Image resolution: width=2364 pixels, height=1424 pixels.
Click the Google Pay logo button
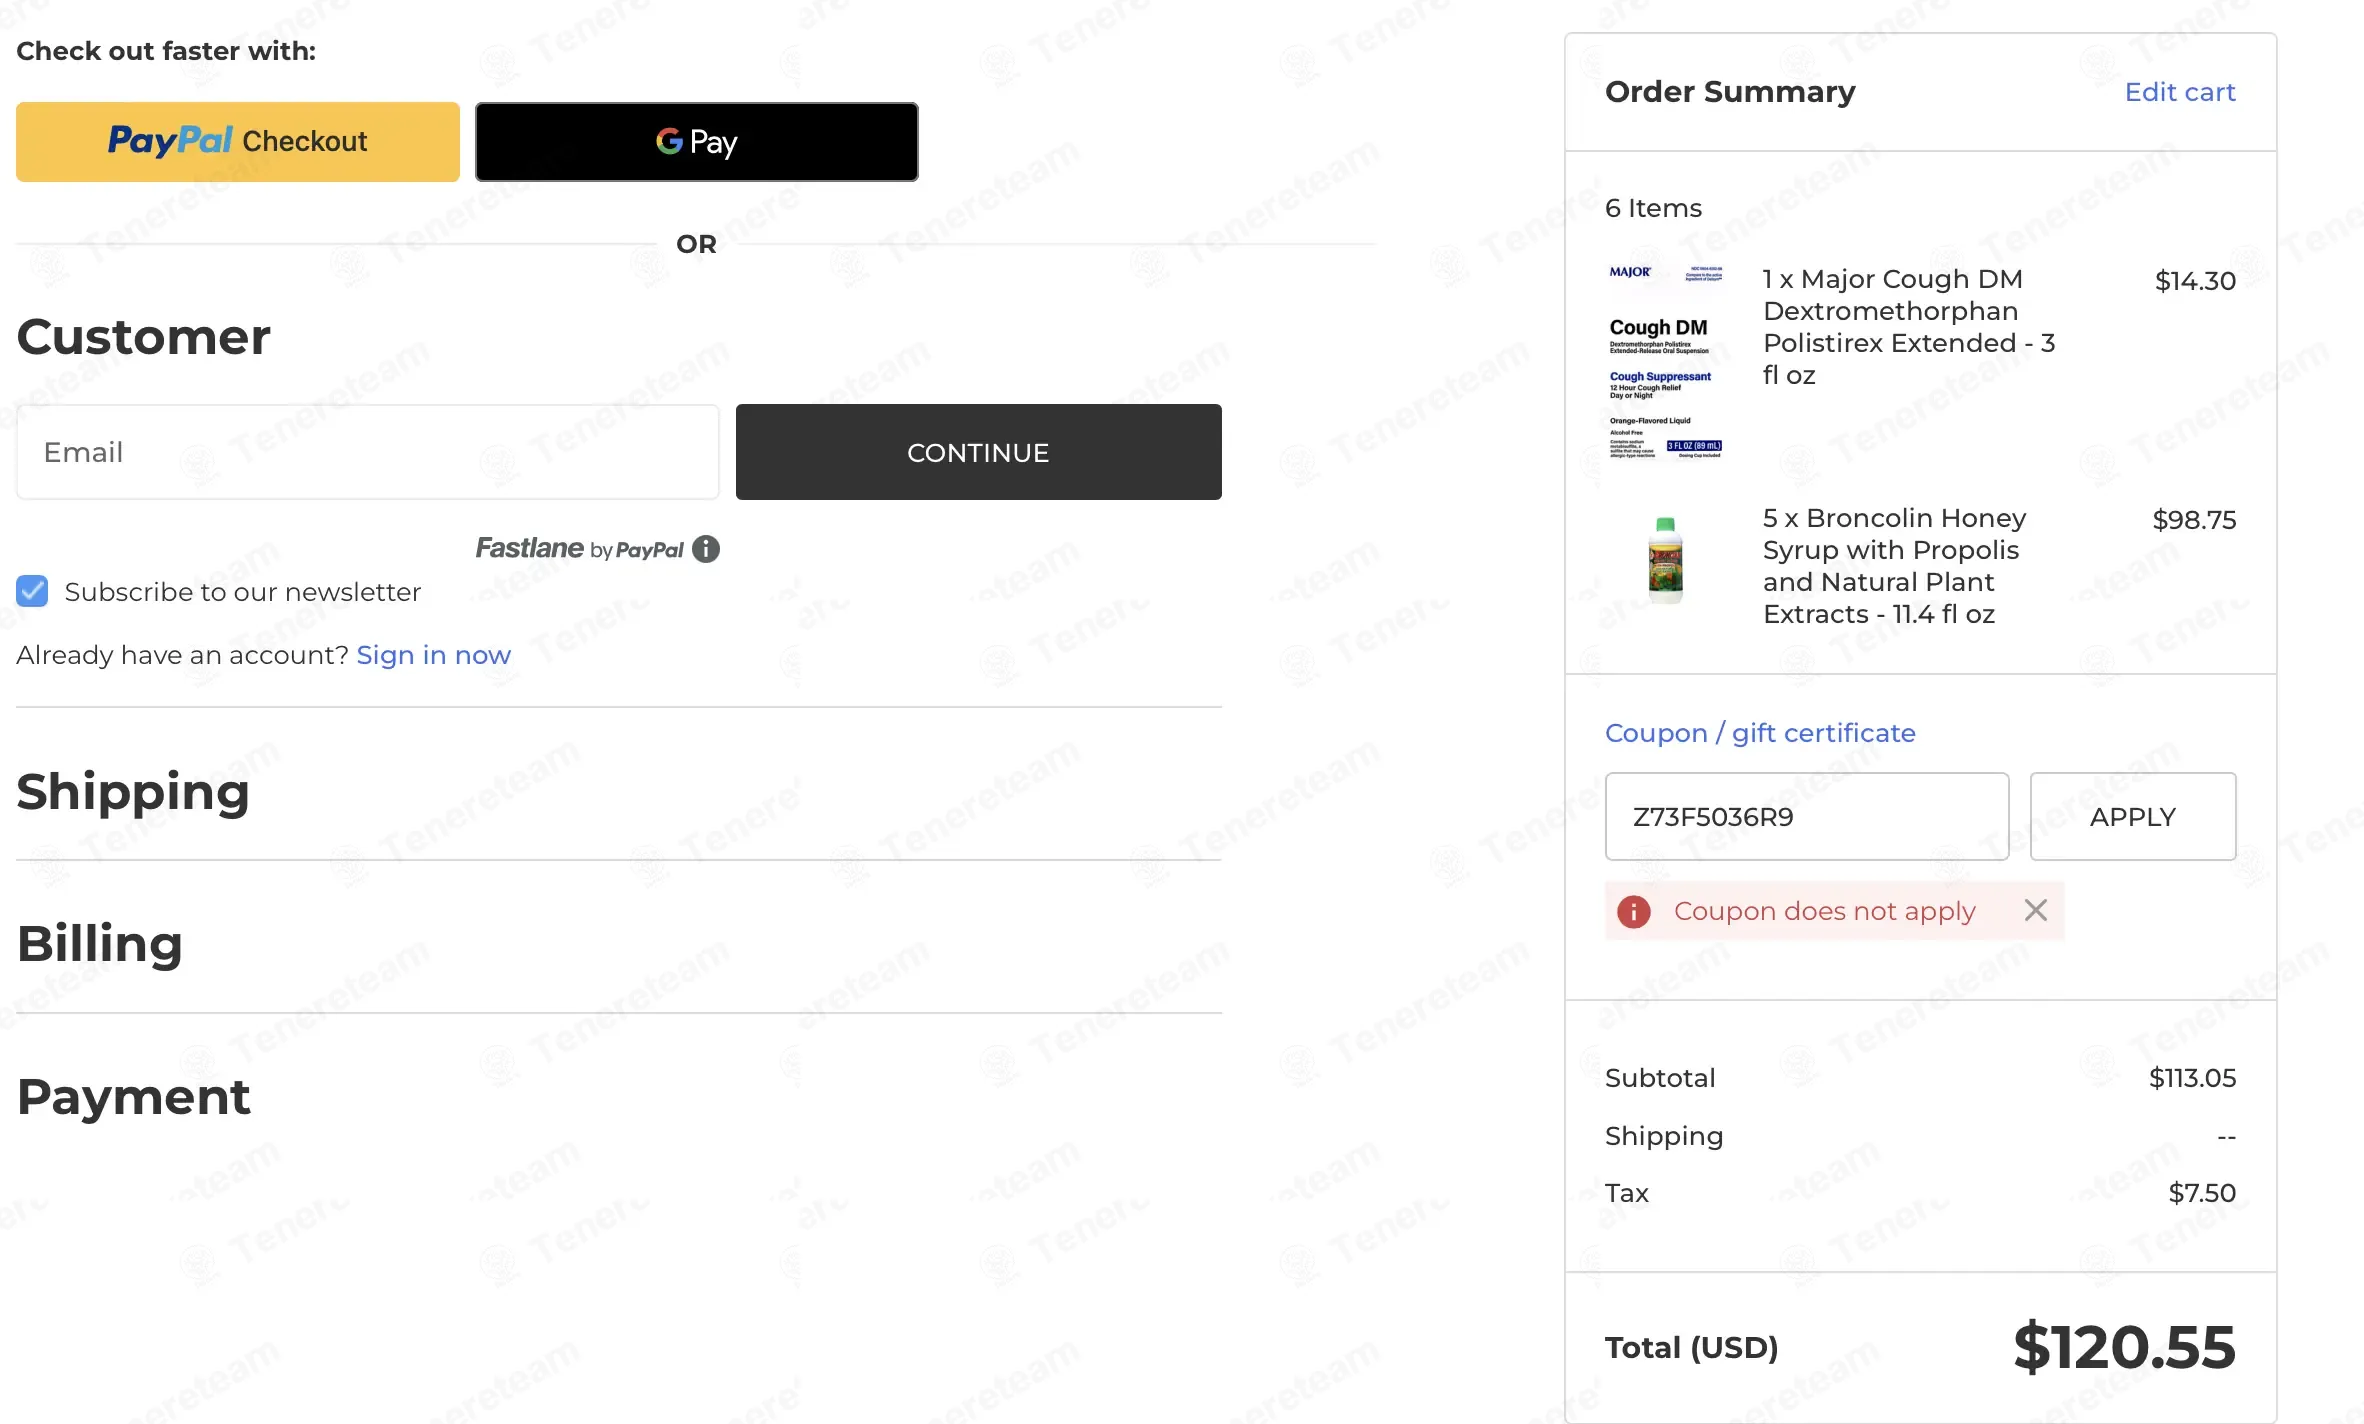(696, 141)
